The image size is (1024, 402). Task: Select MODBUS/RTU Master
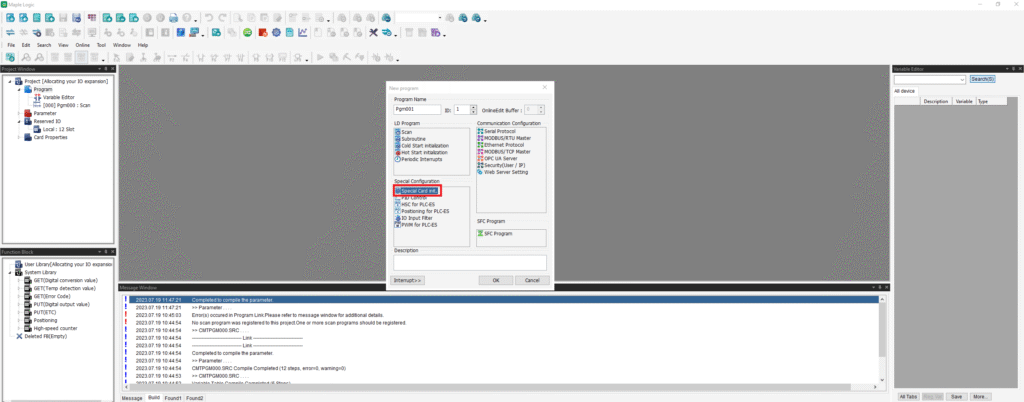tap(504, 138)
